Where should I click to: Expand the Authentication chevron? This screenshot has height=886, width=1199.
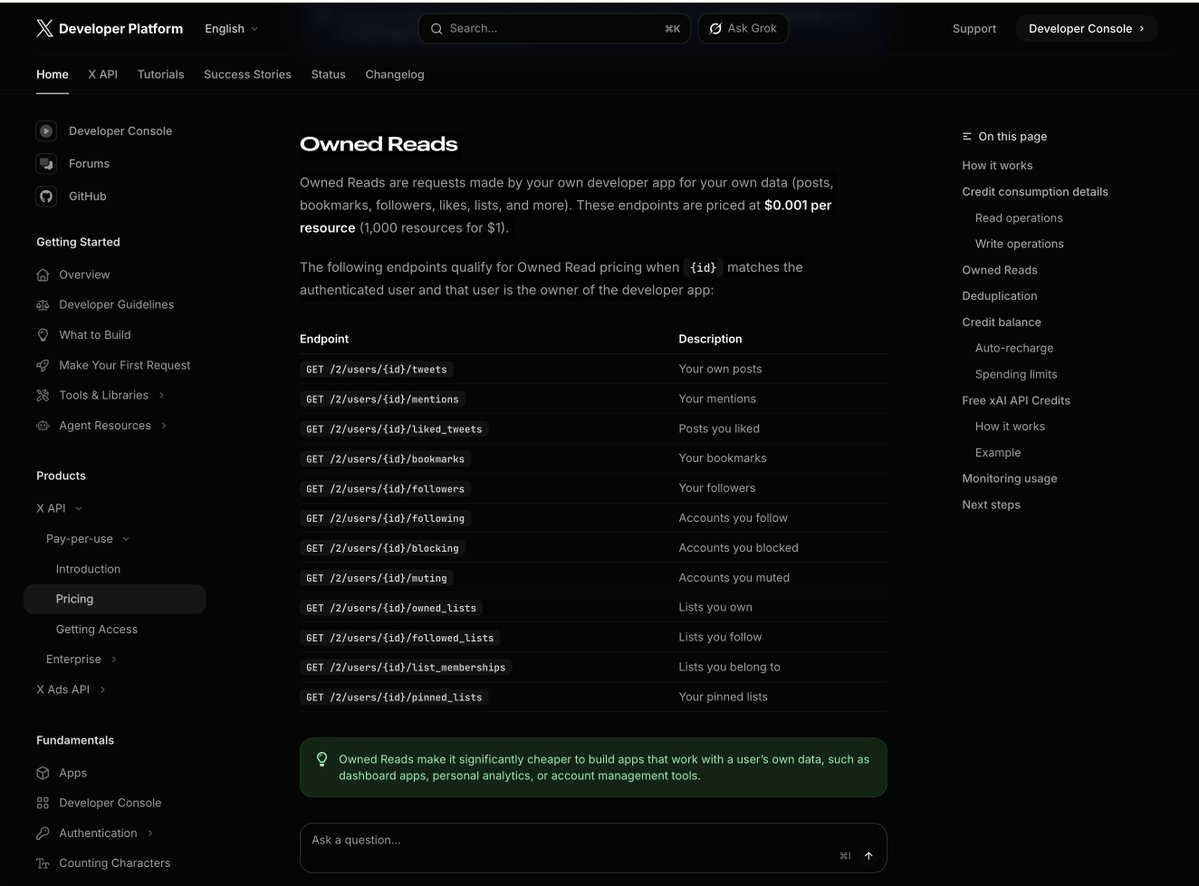coord(150,833)
